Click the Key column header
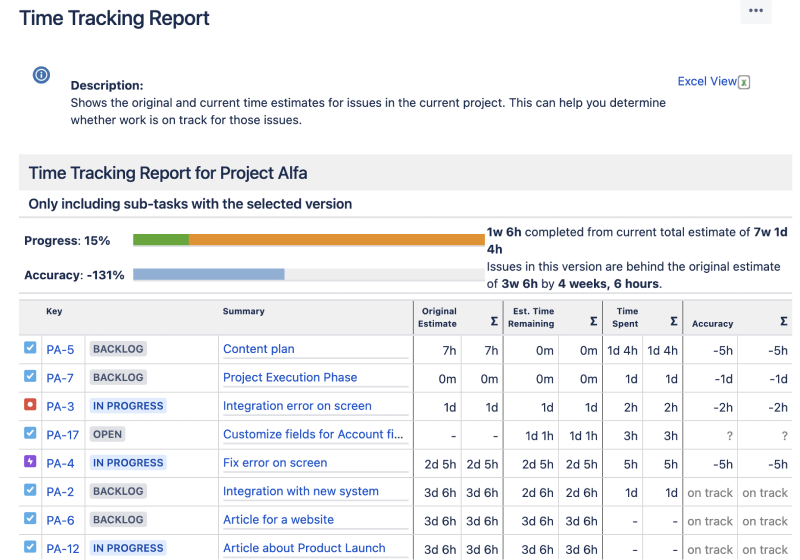Screen dimensions: 800x560 (x=54, y=311)
